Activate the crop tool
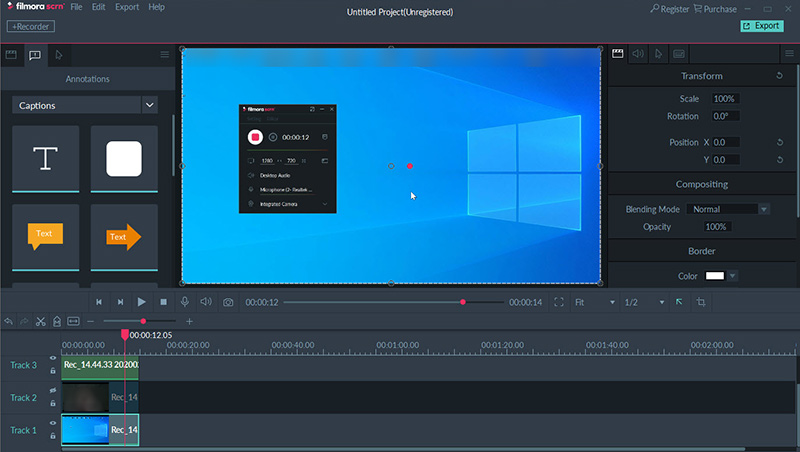Screen dimensions: 800x452 click(x=701, y=302)
